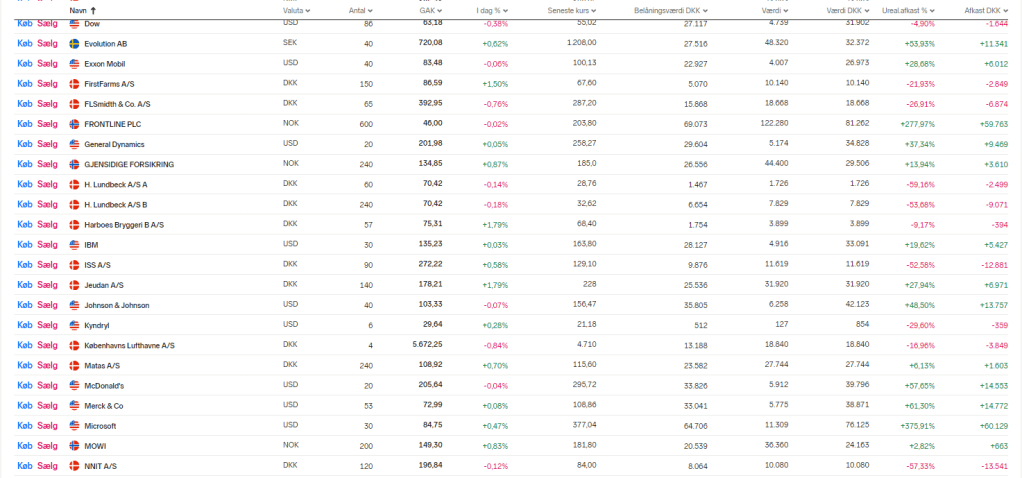Viewport: 1022px width, 478px height.
Task: Open the GJENSIDIGE FORSIKRING stock name
Action: pyautogui.click(x=129, y=164)
